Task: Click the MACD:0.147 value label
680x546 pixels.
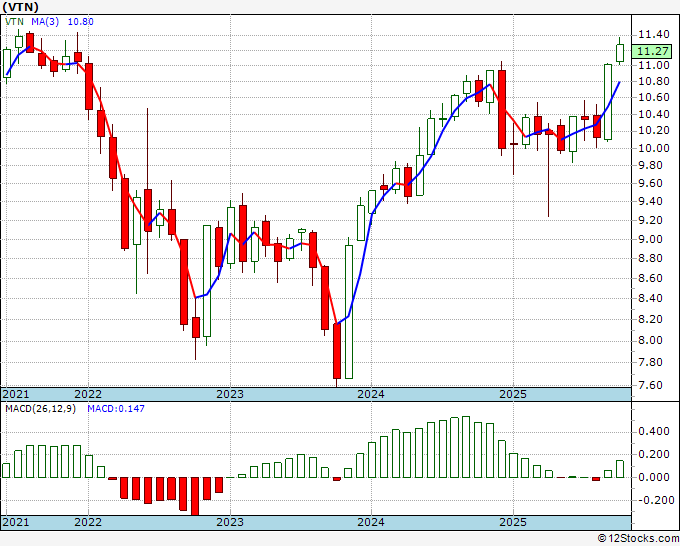Action: [116, 409]
